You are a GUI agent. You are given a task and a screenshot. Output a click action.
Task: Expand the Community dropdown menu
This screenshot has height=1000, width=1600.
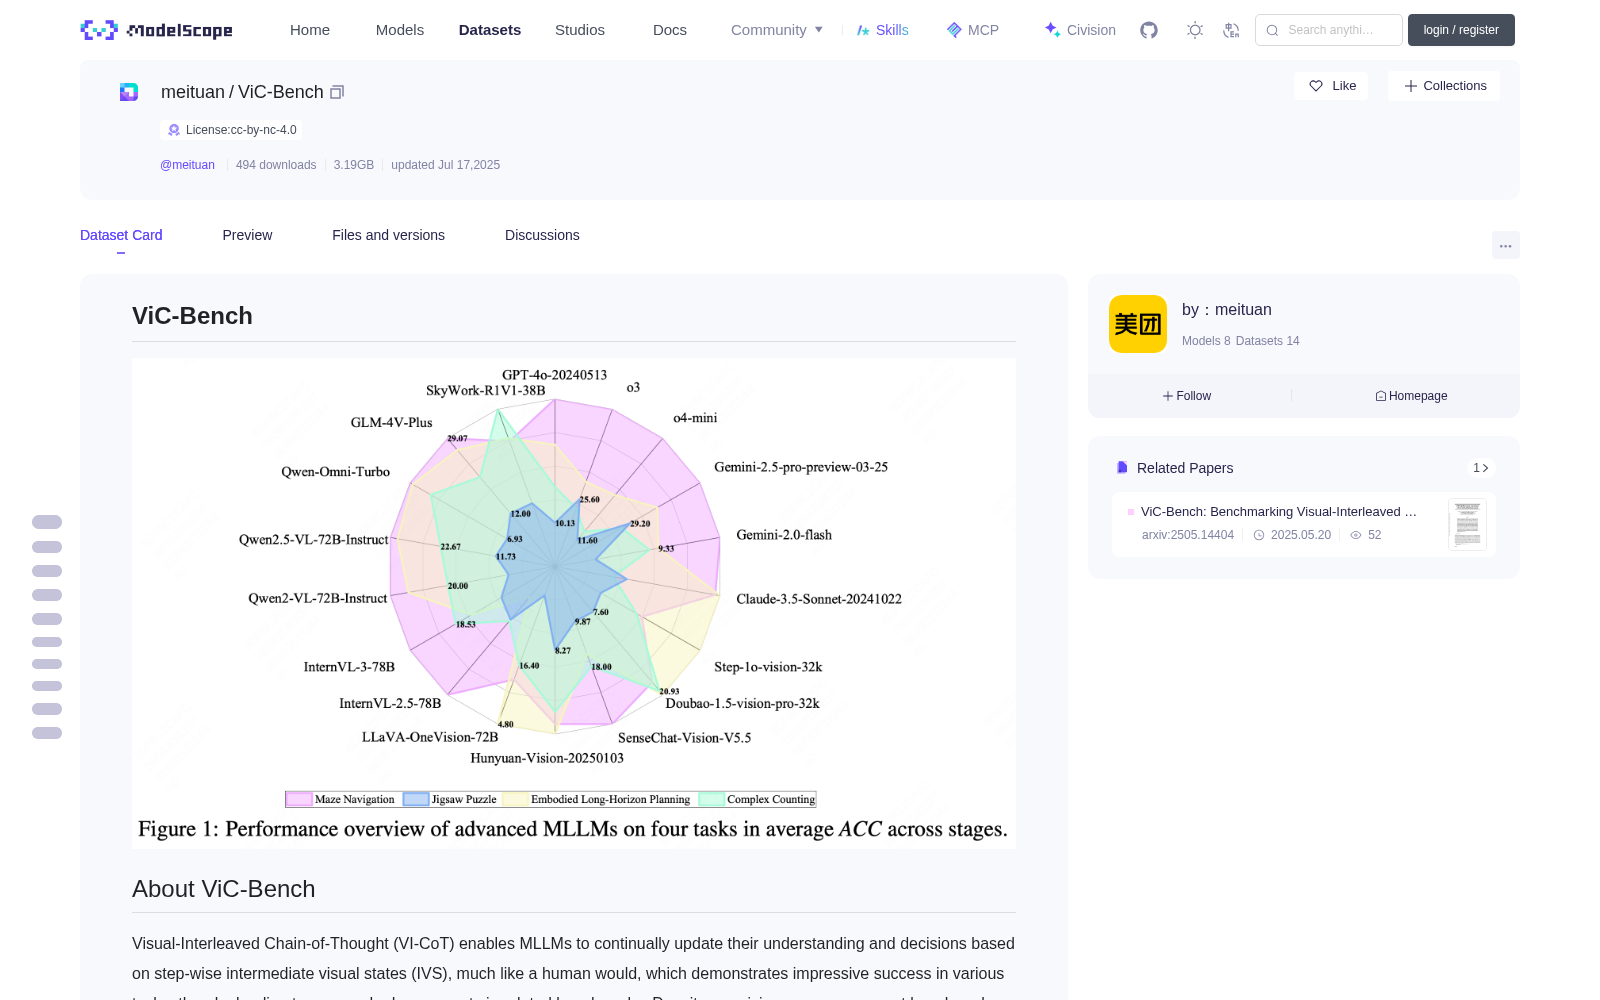[777, 30]
